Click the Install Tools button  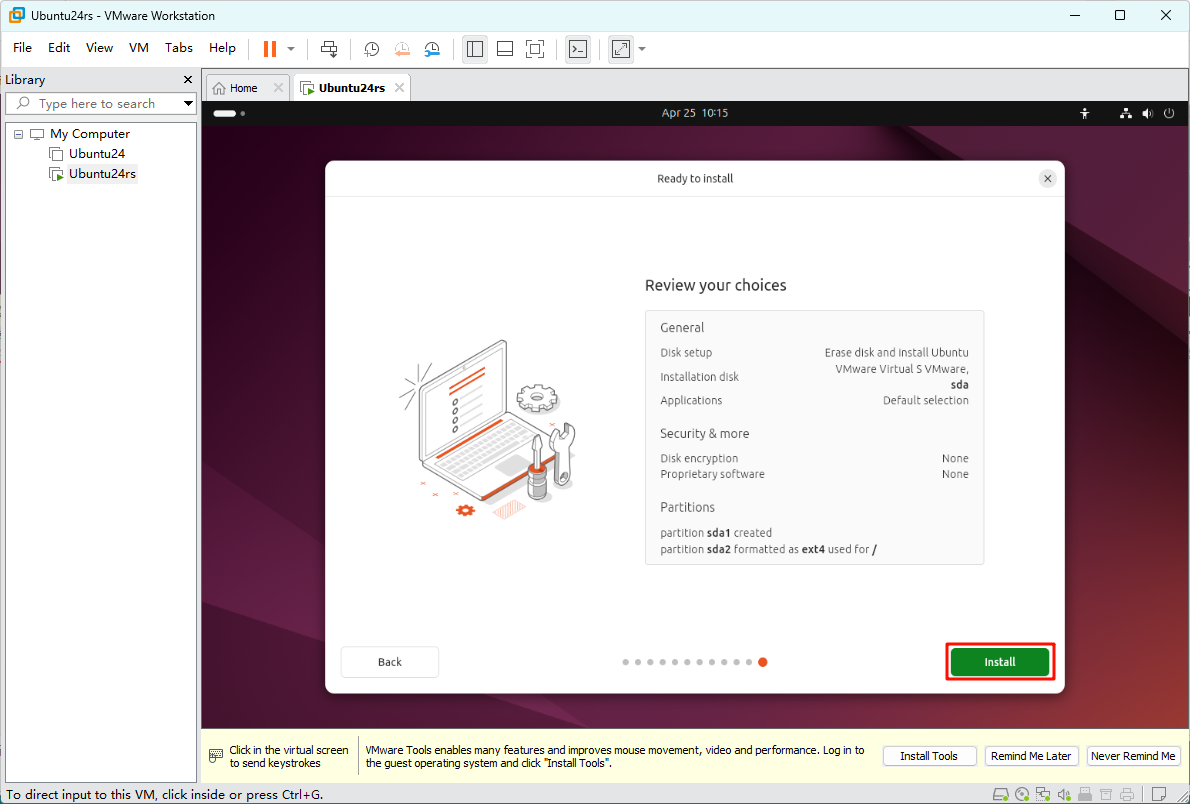(x=928, y=756)
